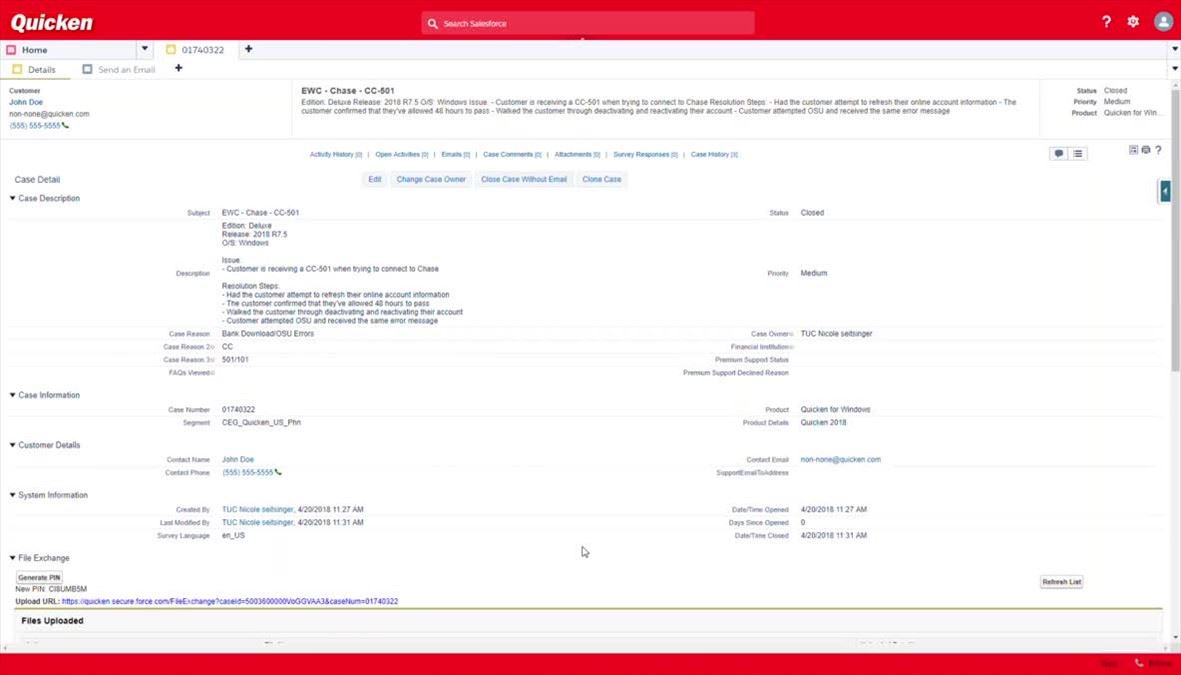Switch to the Send an Email subtab
1181x675 pixels.
pos(126,70)
